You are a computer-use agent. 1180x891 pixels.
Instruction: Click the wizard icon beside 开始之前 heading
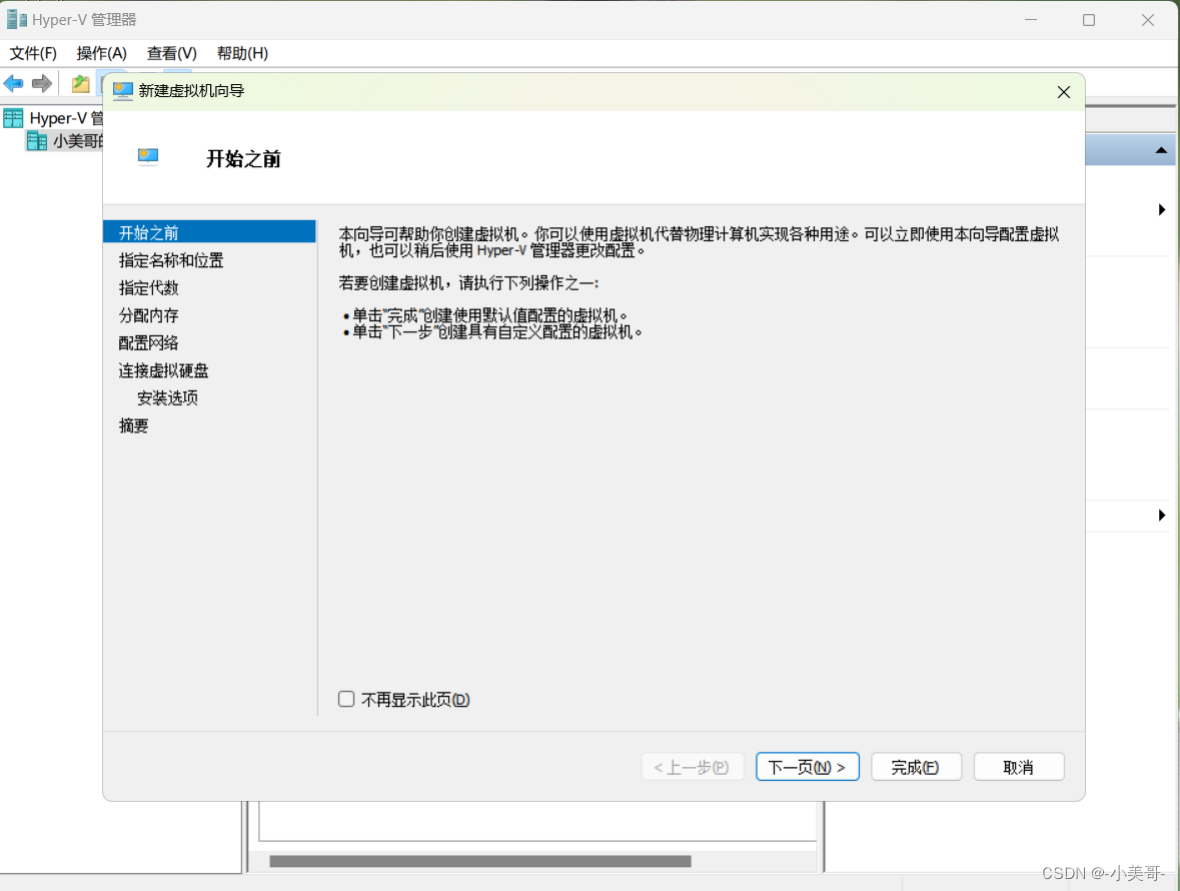click(x=147, y=157)
